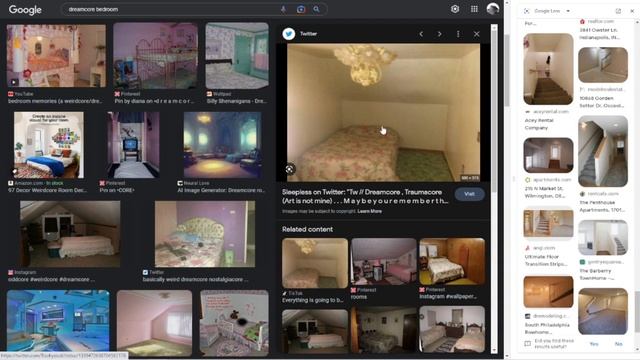640x360 pixels.
Task: Open the three-dot more options menu in the preview
Action: [x=458, y=34]
